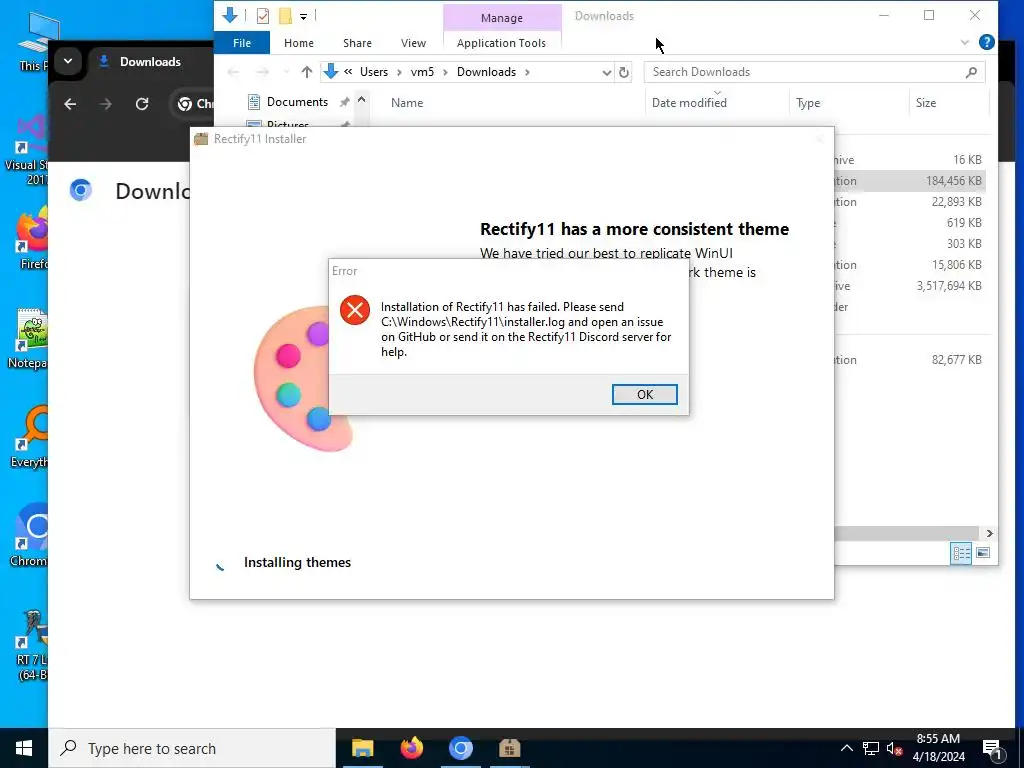Sort files by Type column
1024x768 pixels.
point(808,103)
